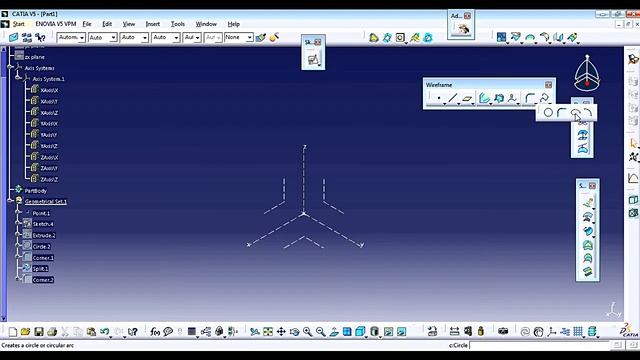Click the Rotate view icon
The width and height of the screenshot is (640, 360).
(294, 332)
